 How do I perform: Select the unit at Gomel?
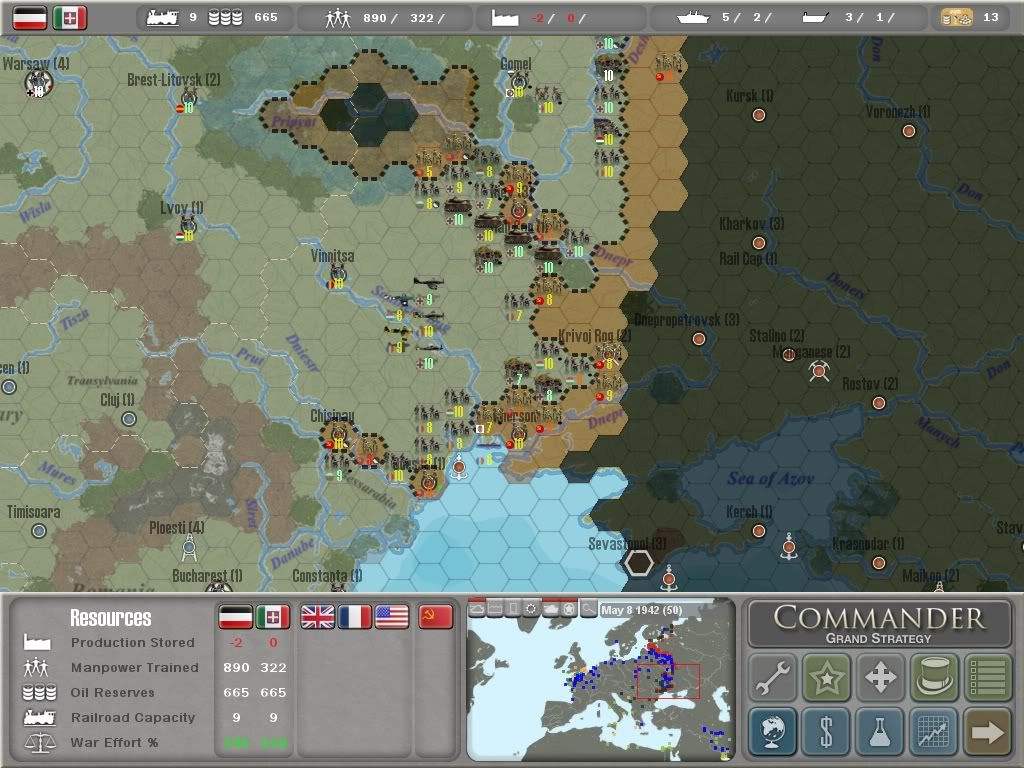(519, 84)
